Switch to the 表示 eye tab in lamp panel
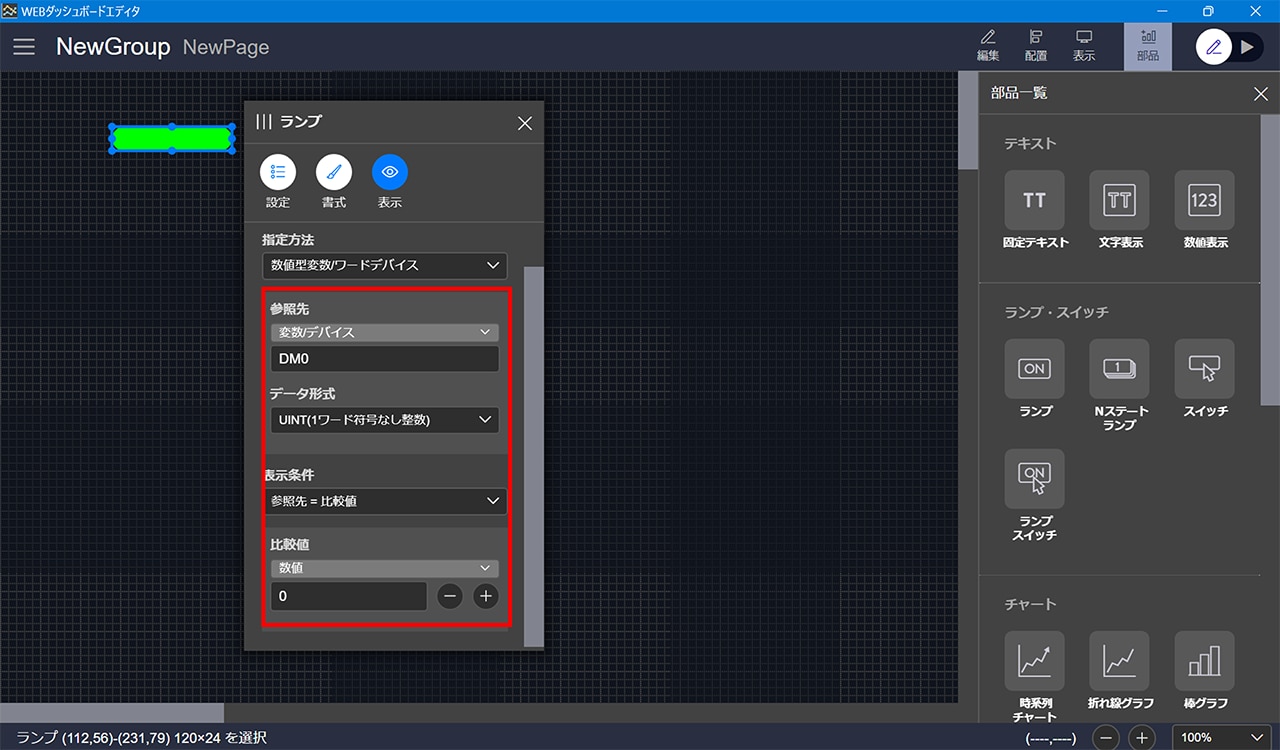The height and width of the screenshot is (750, 1280). [389, 173]
